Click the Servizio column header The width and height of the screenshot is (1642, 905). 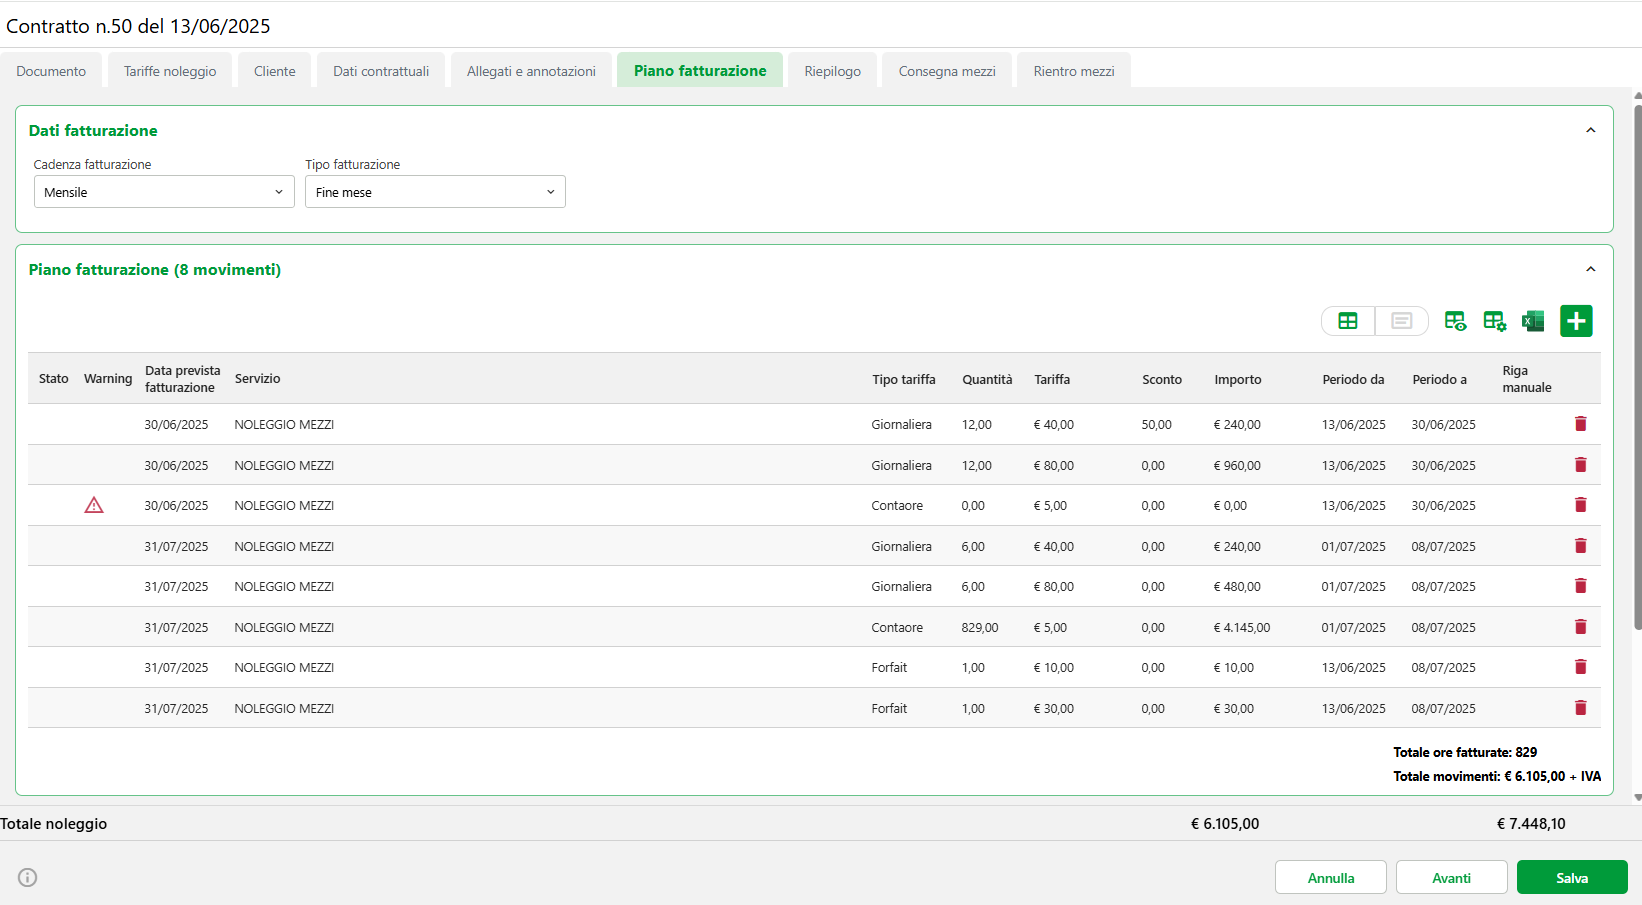pos(258,379)
